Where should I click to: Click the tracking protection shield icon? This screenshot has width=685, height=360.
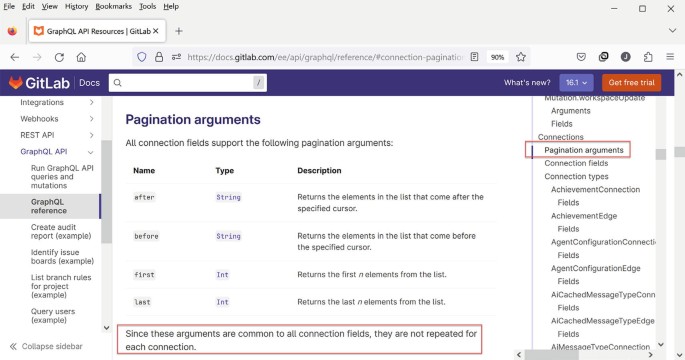pyautogui.click(x=142, y=57)
